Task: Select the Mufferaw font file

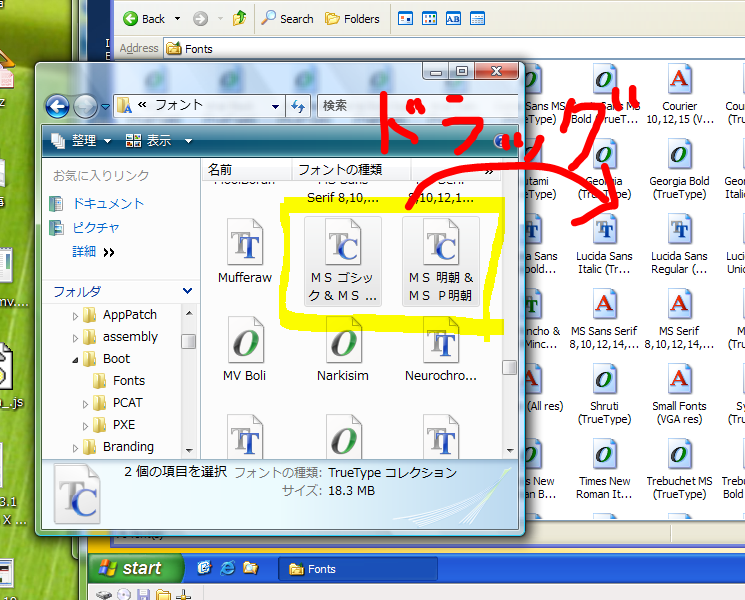Action: point(245,251)
